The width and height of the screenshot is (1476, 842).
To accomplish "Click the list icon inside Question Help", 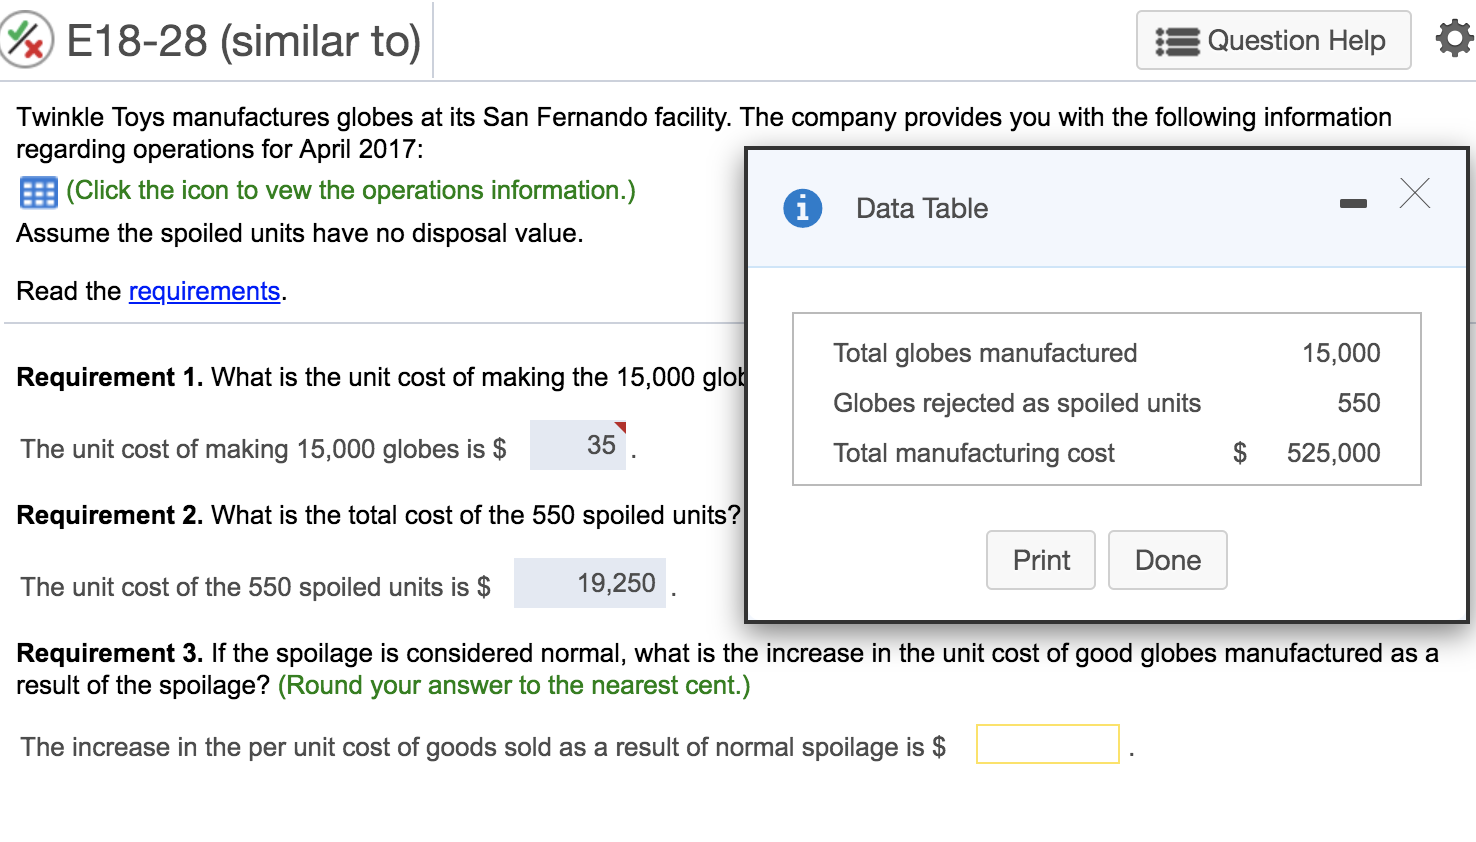I will click(x=1177, y=41).
